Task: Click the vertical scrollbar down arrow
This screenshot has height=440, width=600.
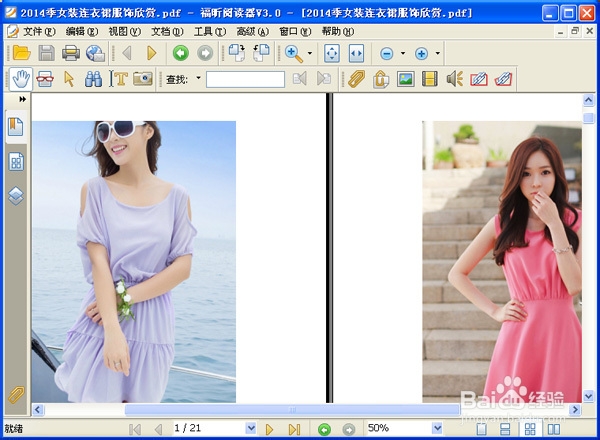Action: [x=589, y=396]
